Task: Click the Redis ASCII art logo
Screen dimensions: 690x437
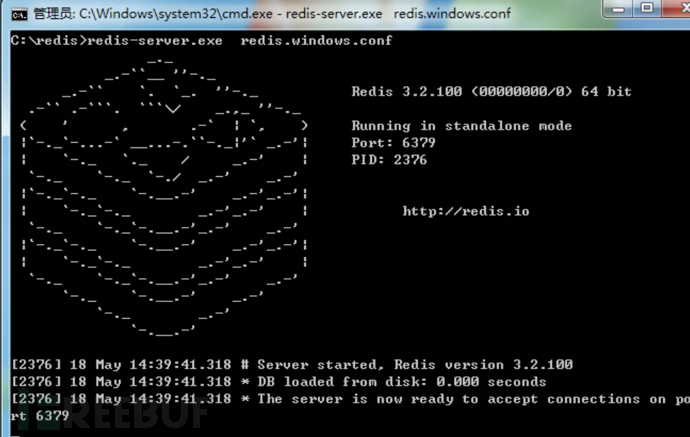Action: coord(163,195)
